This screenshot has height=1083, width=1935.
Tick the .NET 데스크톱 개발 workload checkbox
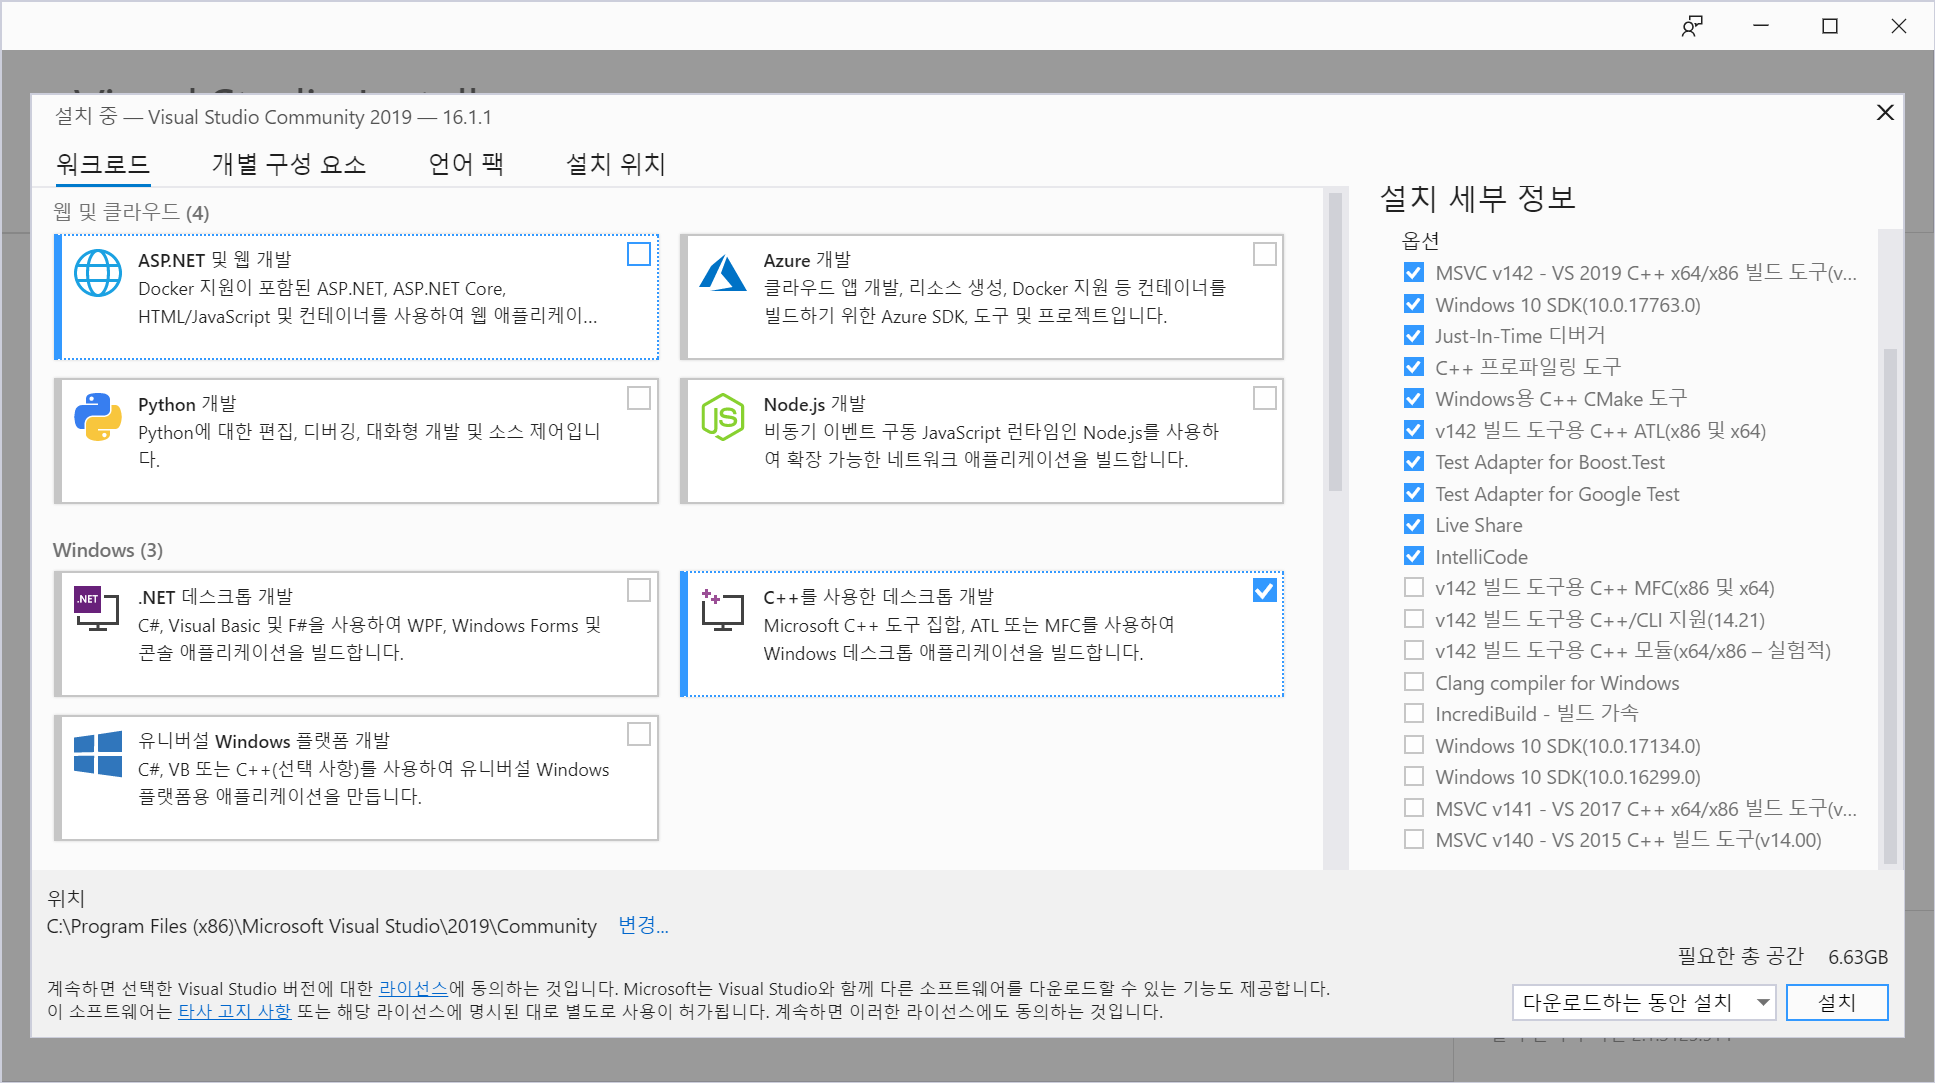[639, 590]
